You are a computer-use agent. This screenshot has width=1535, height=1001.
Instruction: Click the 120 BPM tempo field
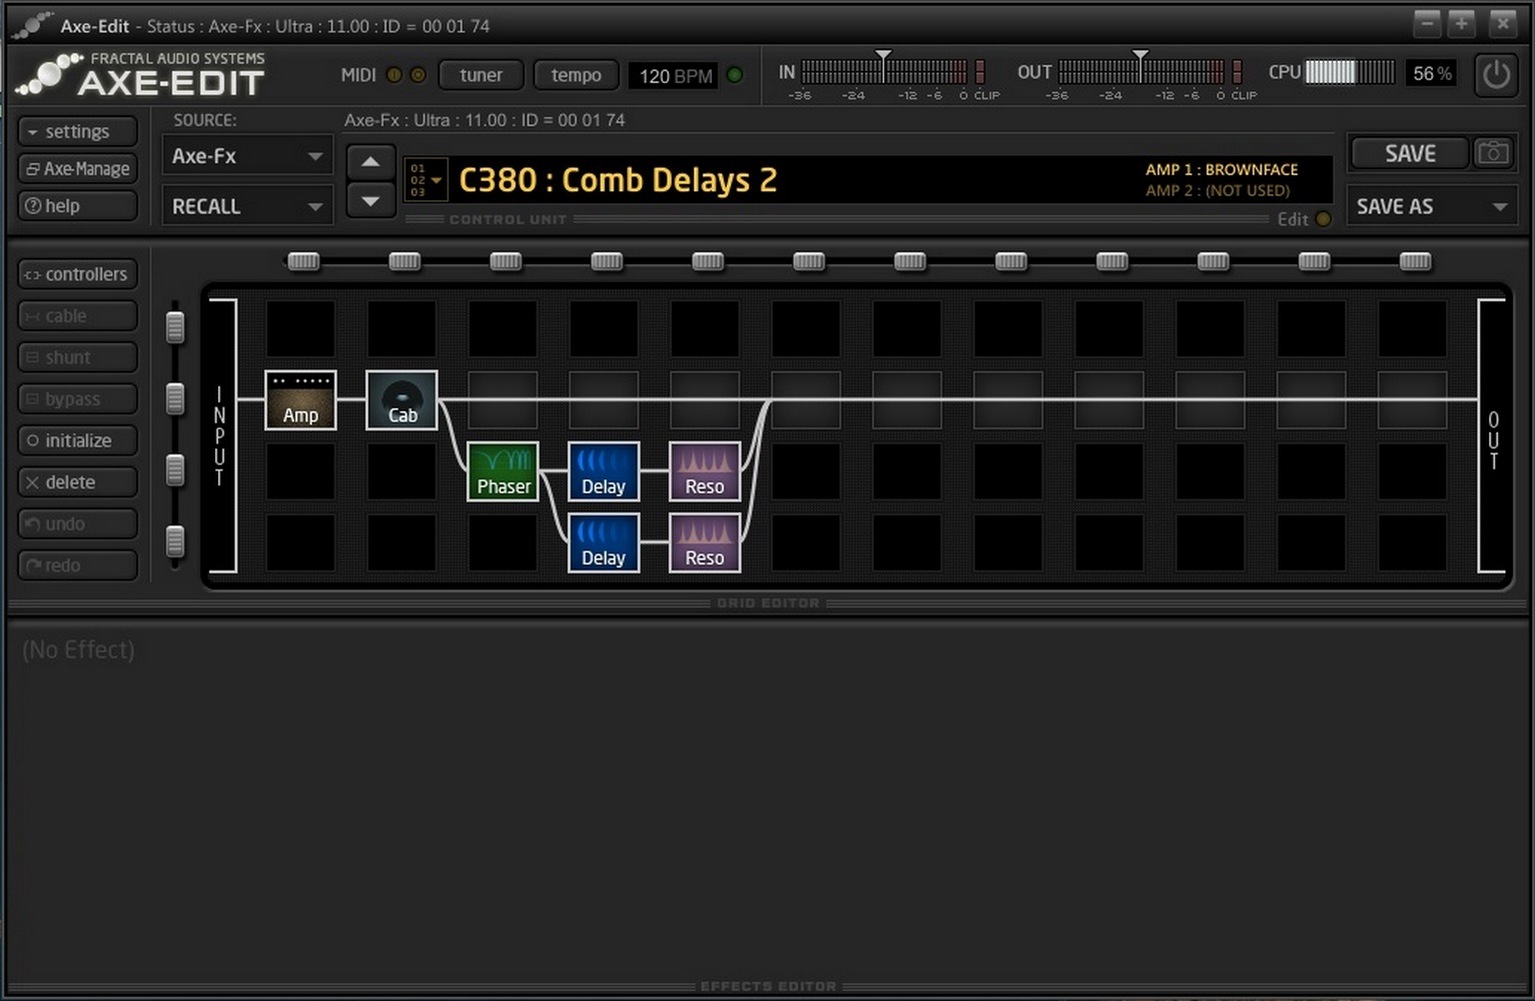coord(674,76)
